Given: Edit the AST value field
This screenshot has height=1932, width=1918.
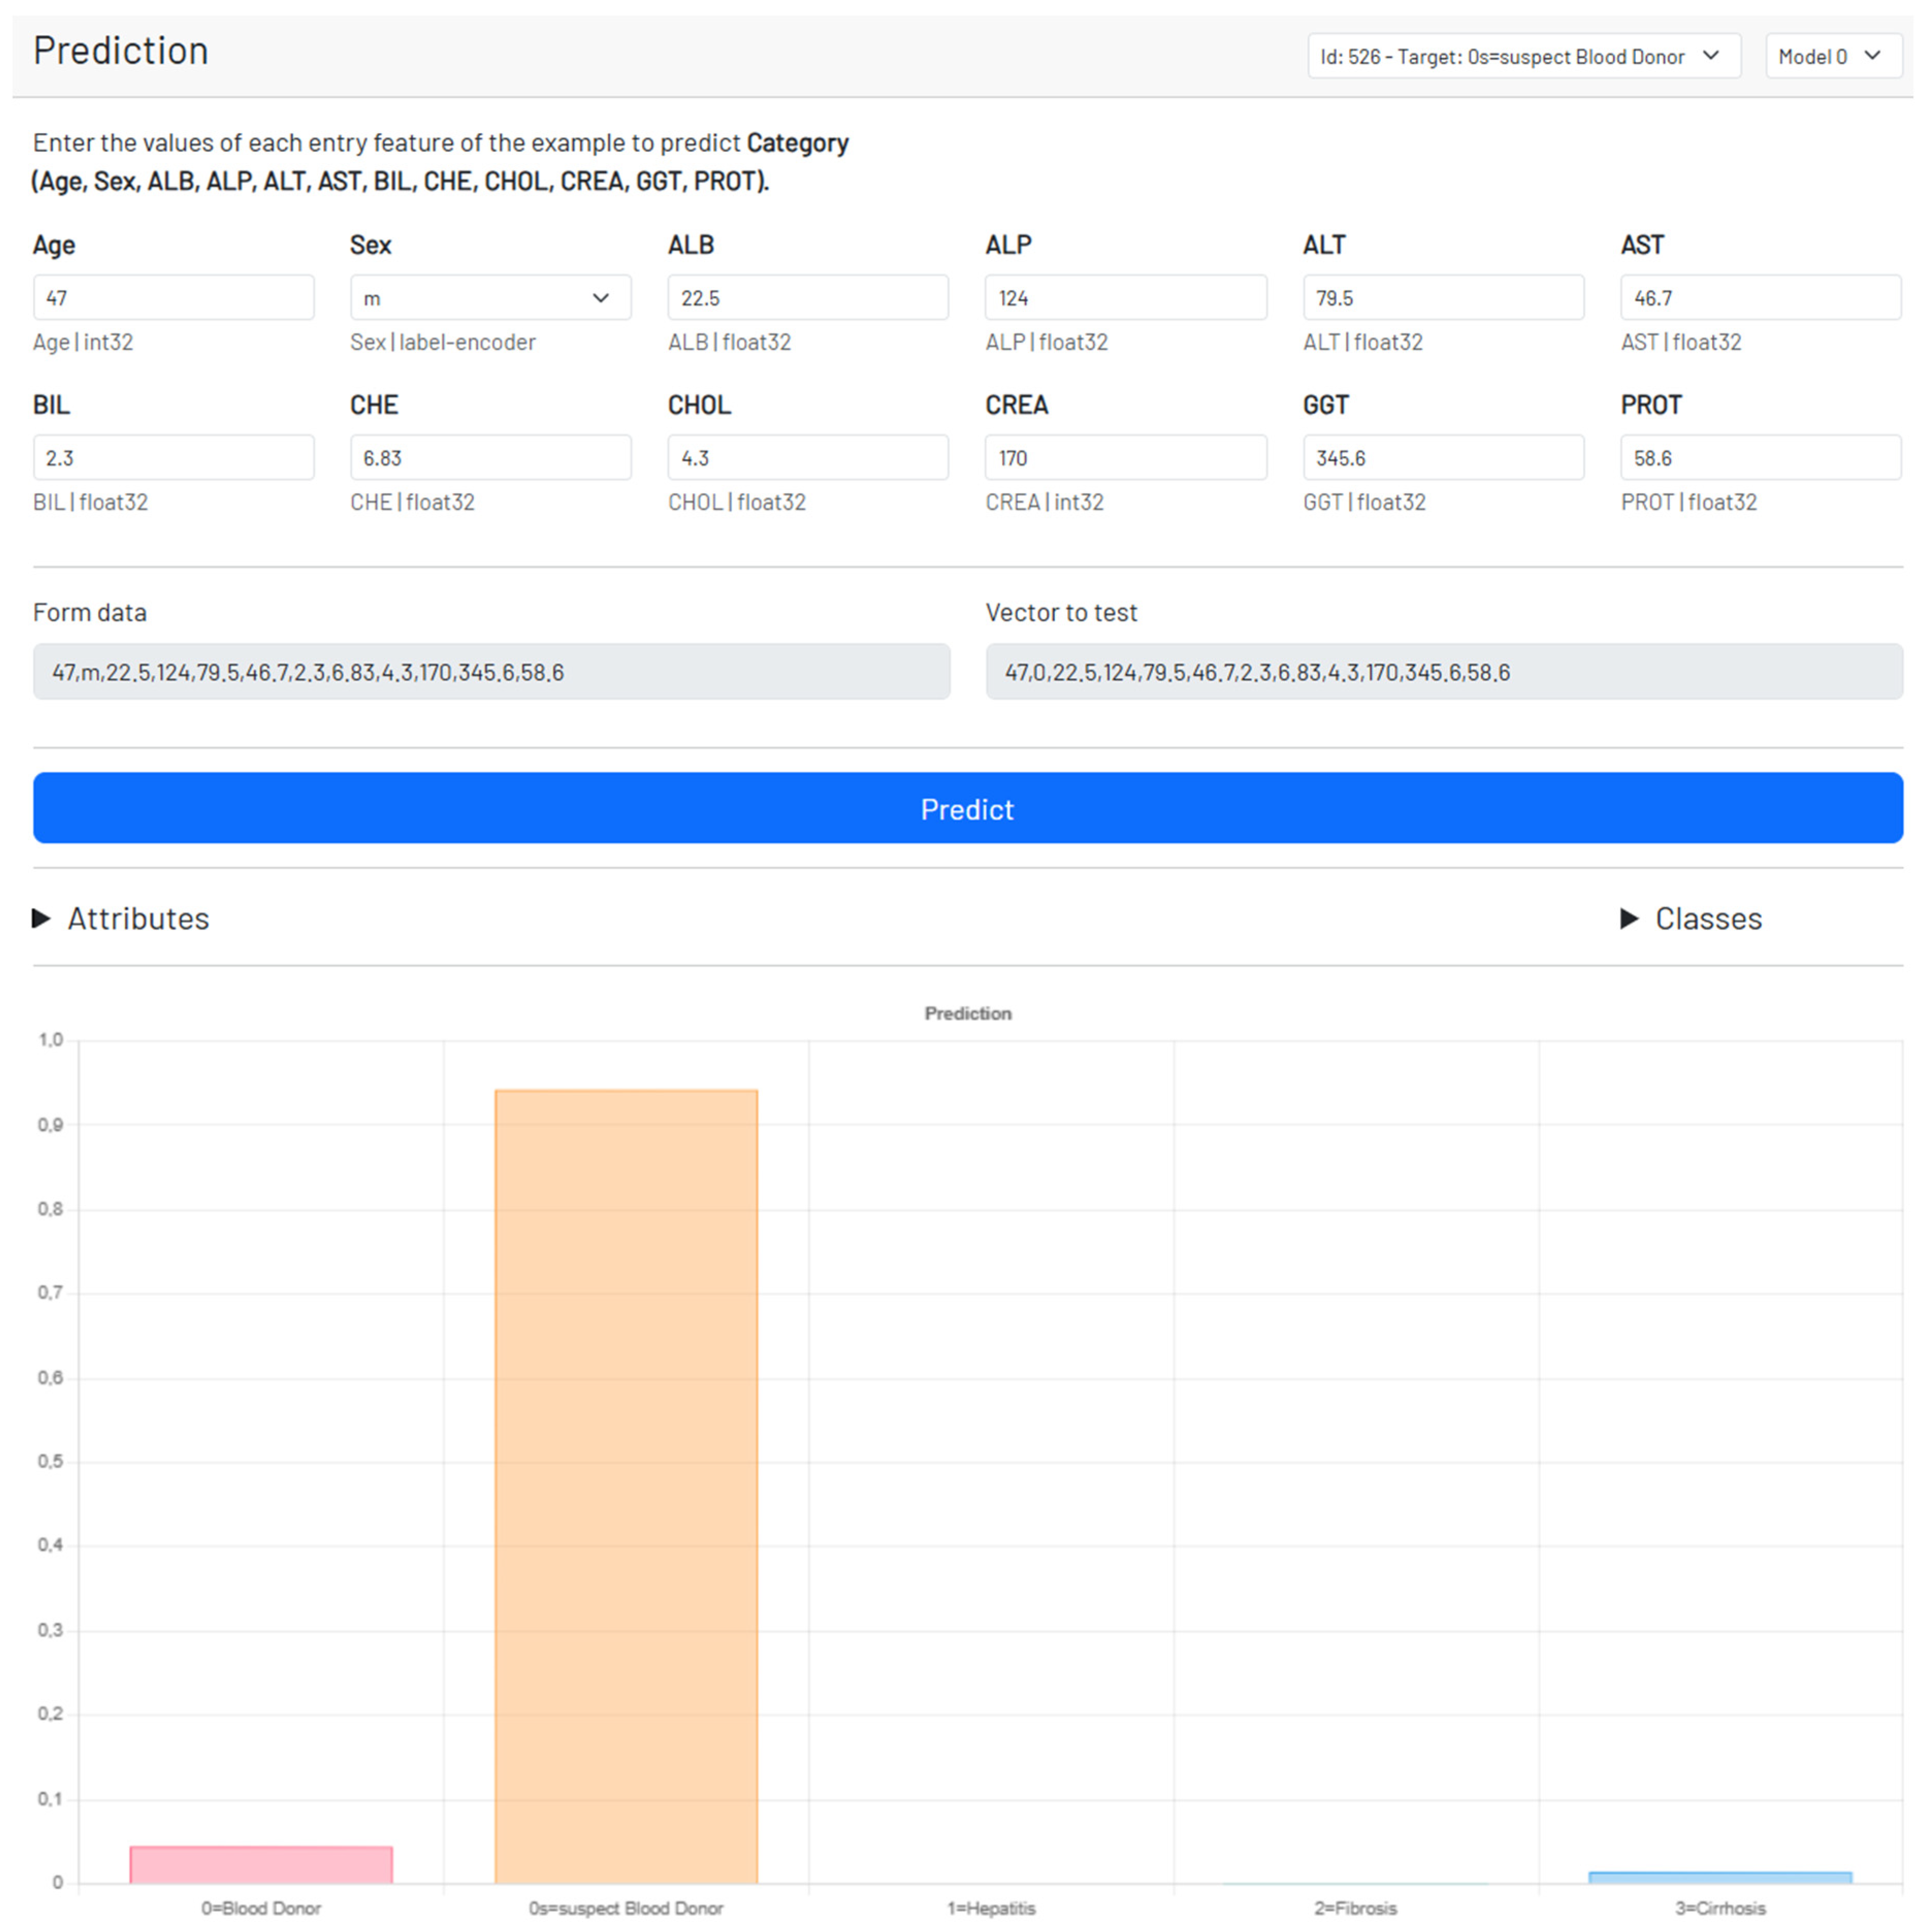Looking at the screenshot, I should [1759, 298].
